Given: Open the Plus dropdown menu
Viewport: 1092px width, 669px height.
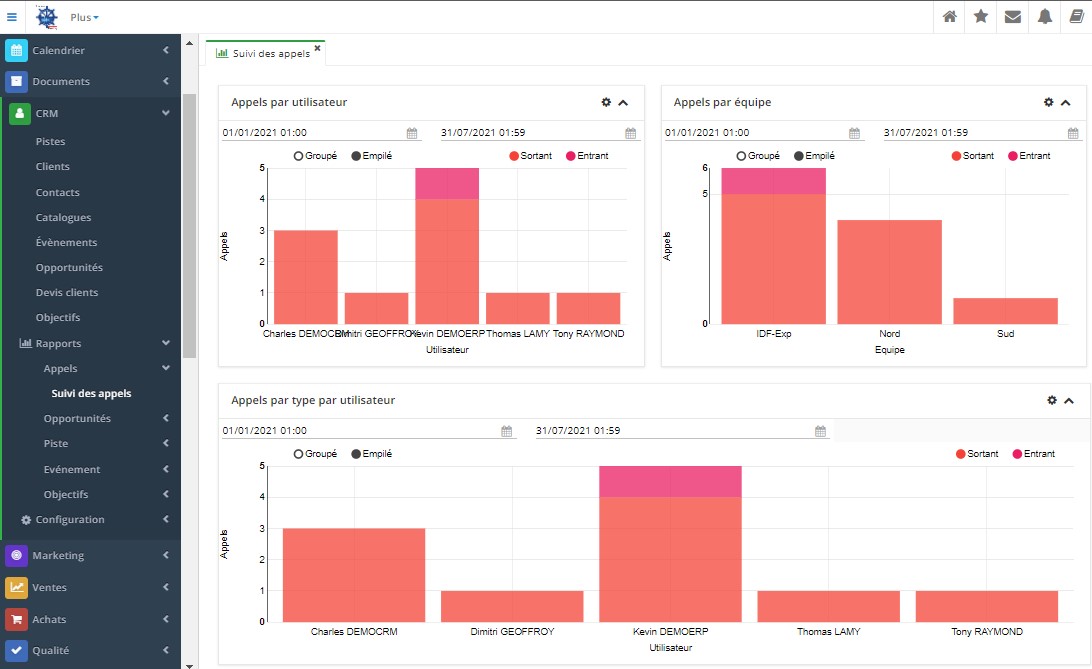Looking at the screenshot, I should coord(85,18).
